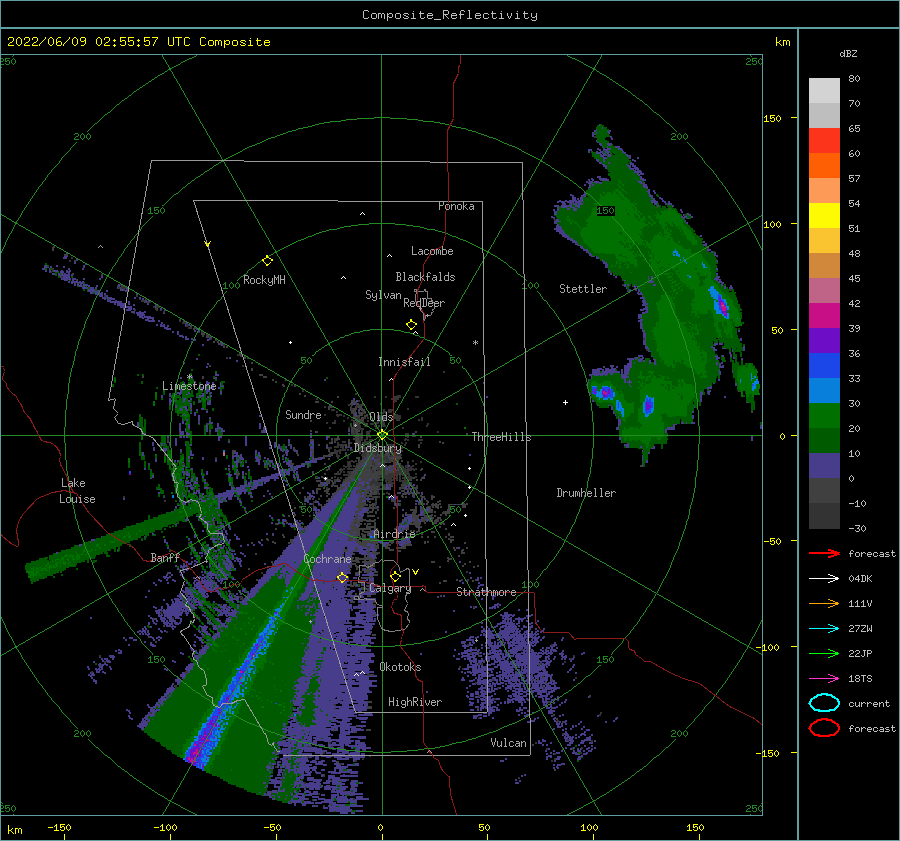Click the red forecast arrow in legend
Viewport: 900px width, 841px height.
(824, 553)
